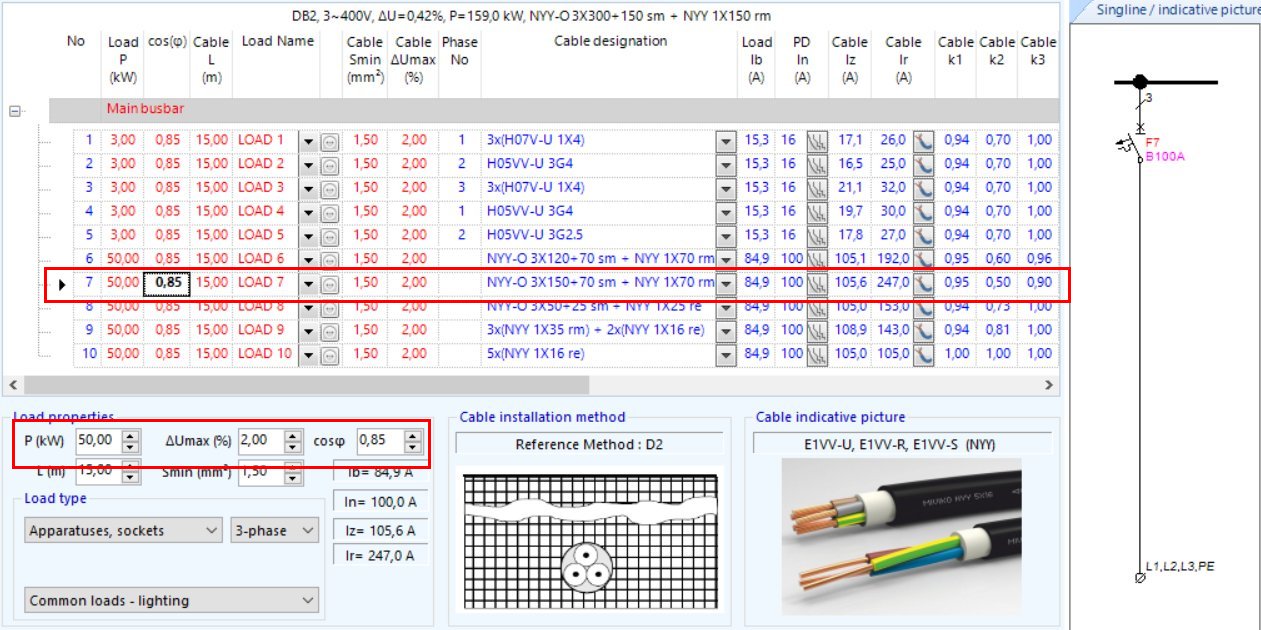This screenshot has height=630, width=1261.
Task: Click the ΔUmax (%) stepper arrows
Action: pyautogui.click(x=291, y=441)
